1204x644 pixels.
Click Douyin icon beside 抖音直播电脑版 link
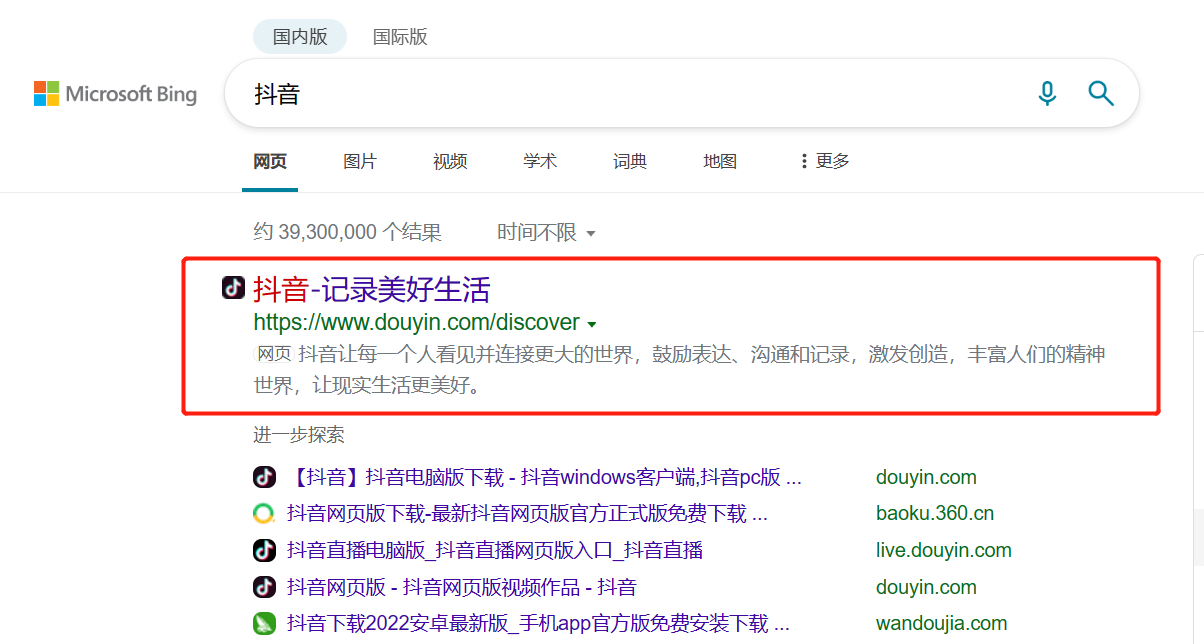(264, 550)
